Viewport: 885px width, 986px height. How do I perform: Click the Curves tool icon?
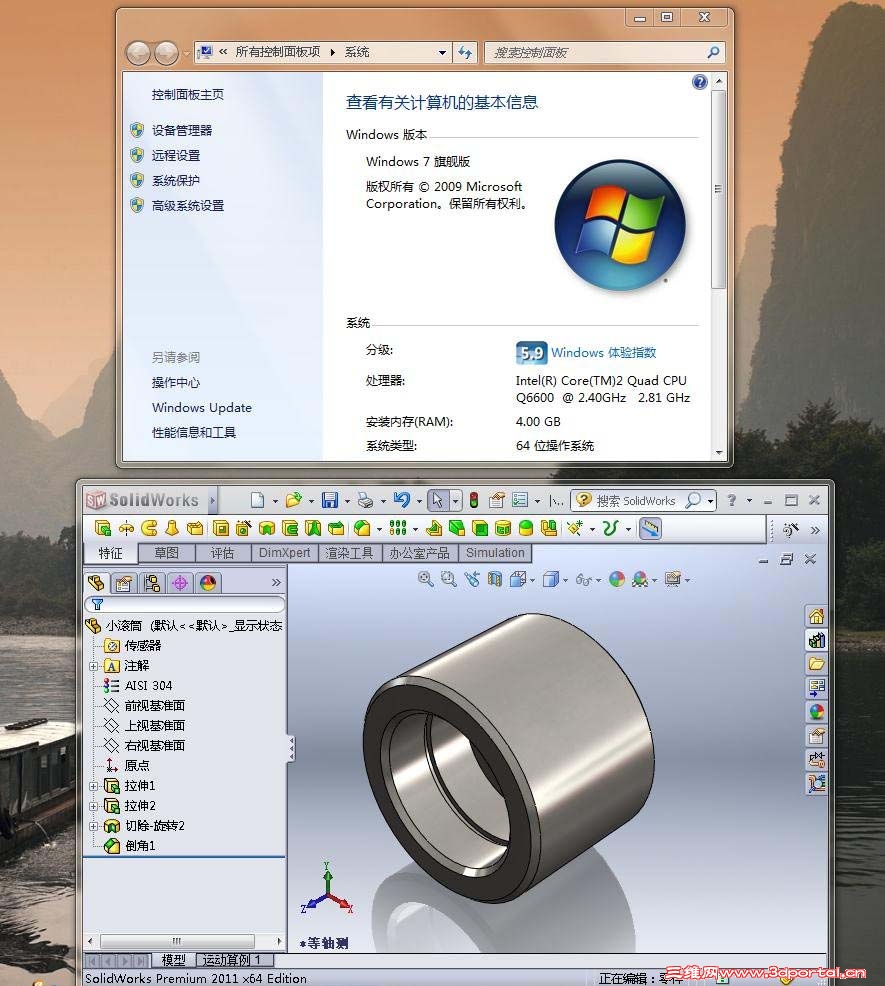(x=609, y=528)
